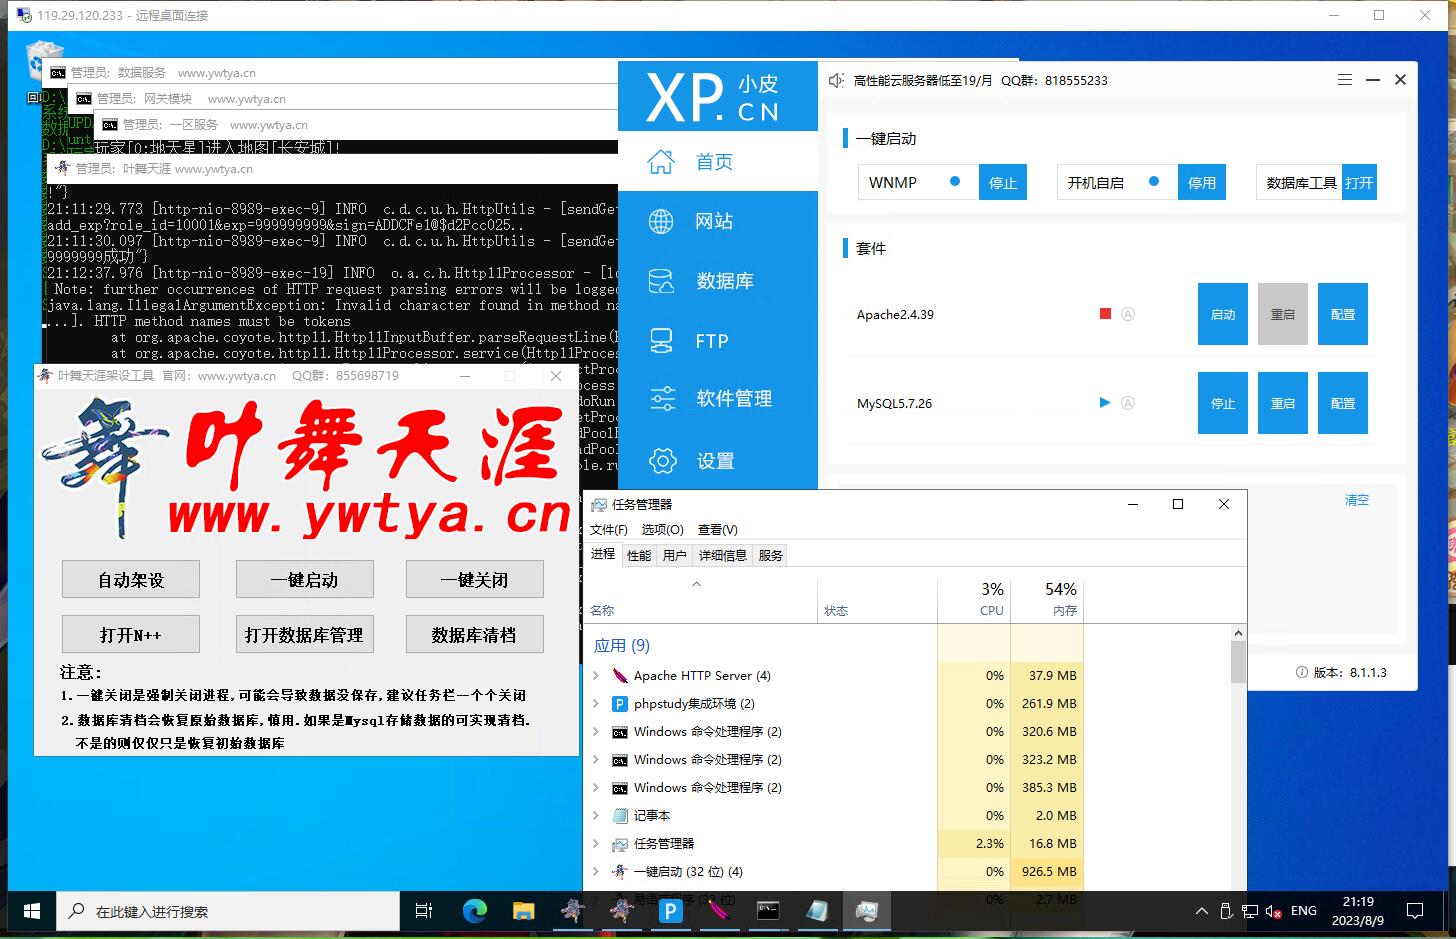Image resolution: width=1456 pixels, height=939 pixels.
Task: Select the WNMP radio dot
Action: click(955, 182)
